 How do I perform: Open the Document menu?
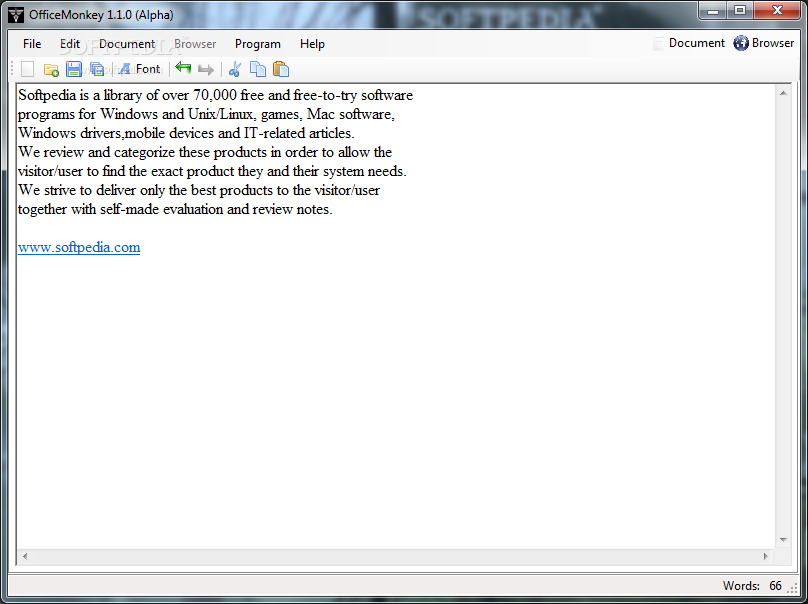tap(127, 44)
